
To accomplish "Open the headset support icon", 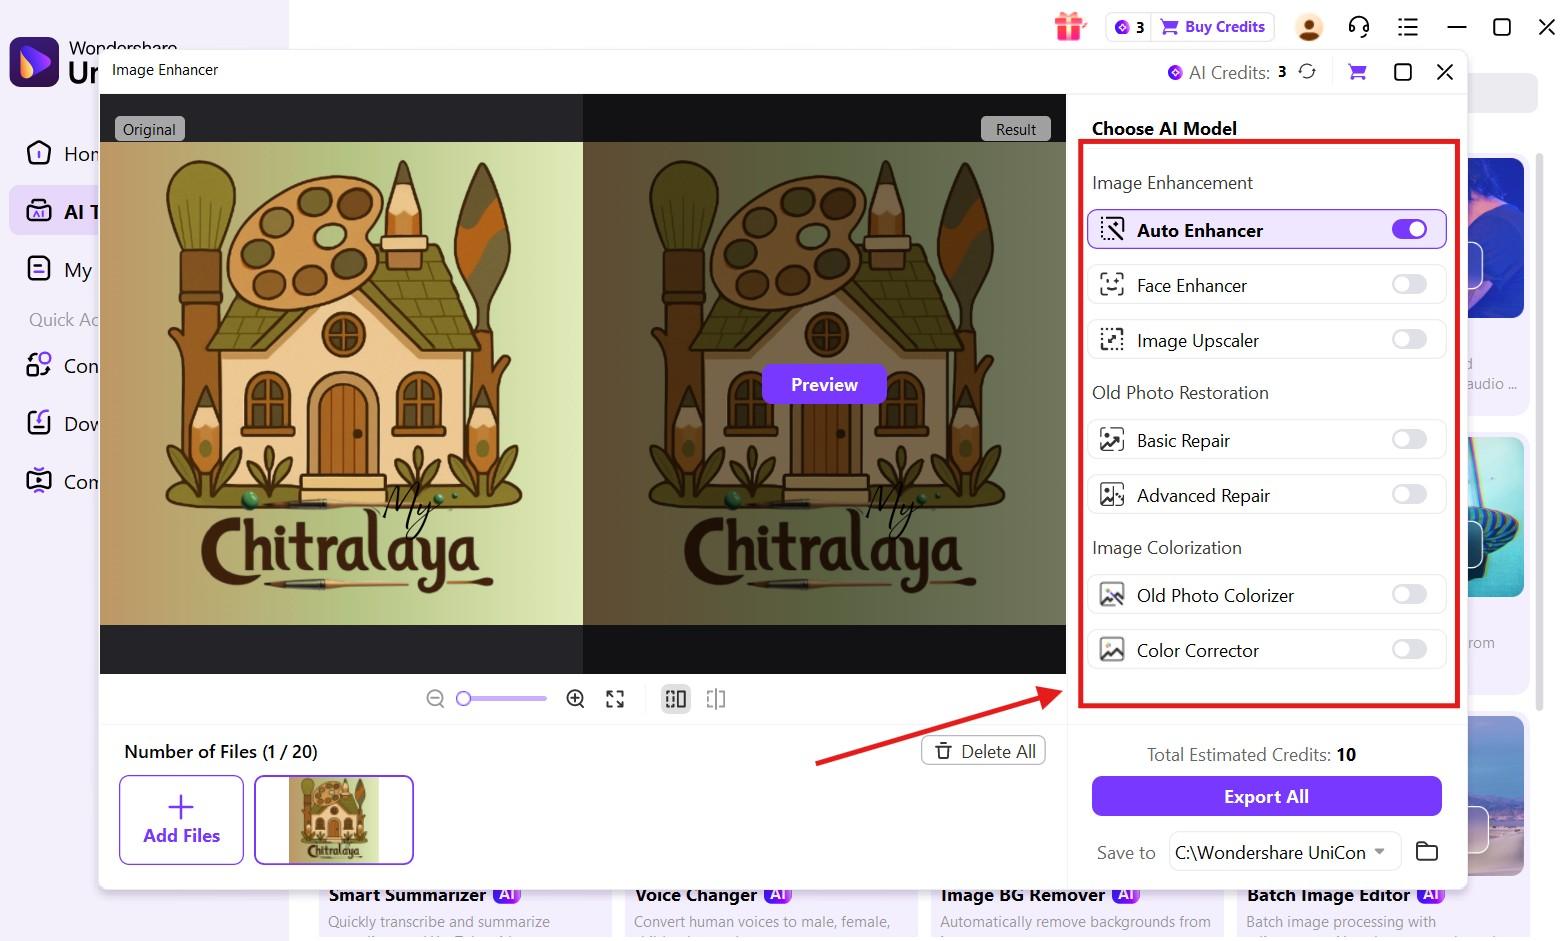I will pos(1358,27).
